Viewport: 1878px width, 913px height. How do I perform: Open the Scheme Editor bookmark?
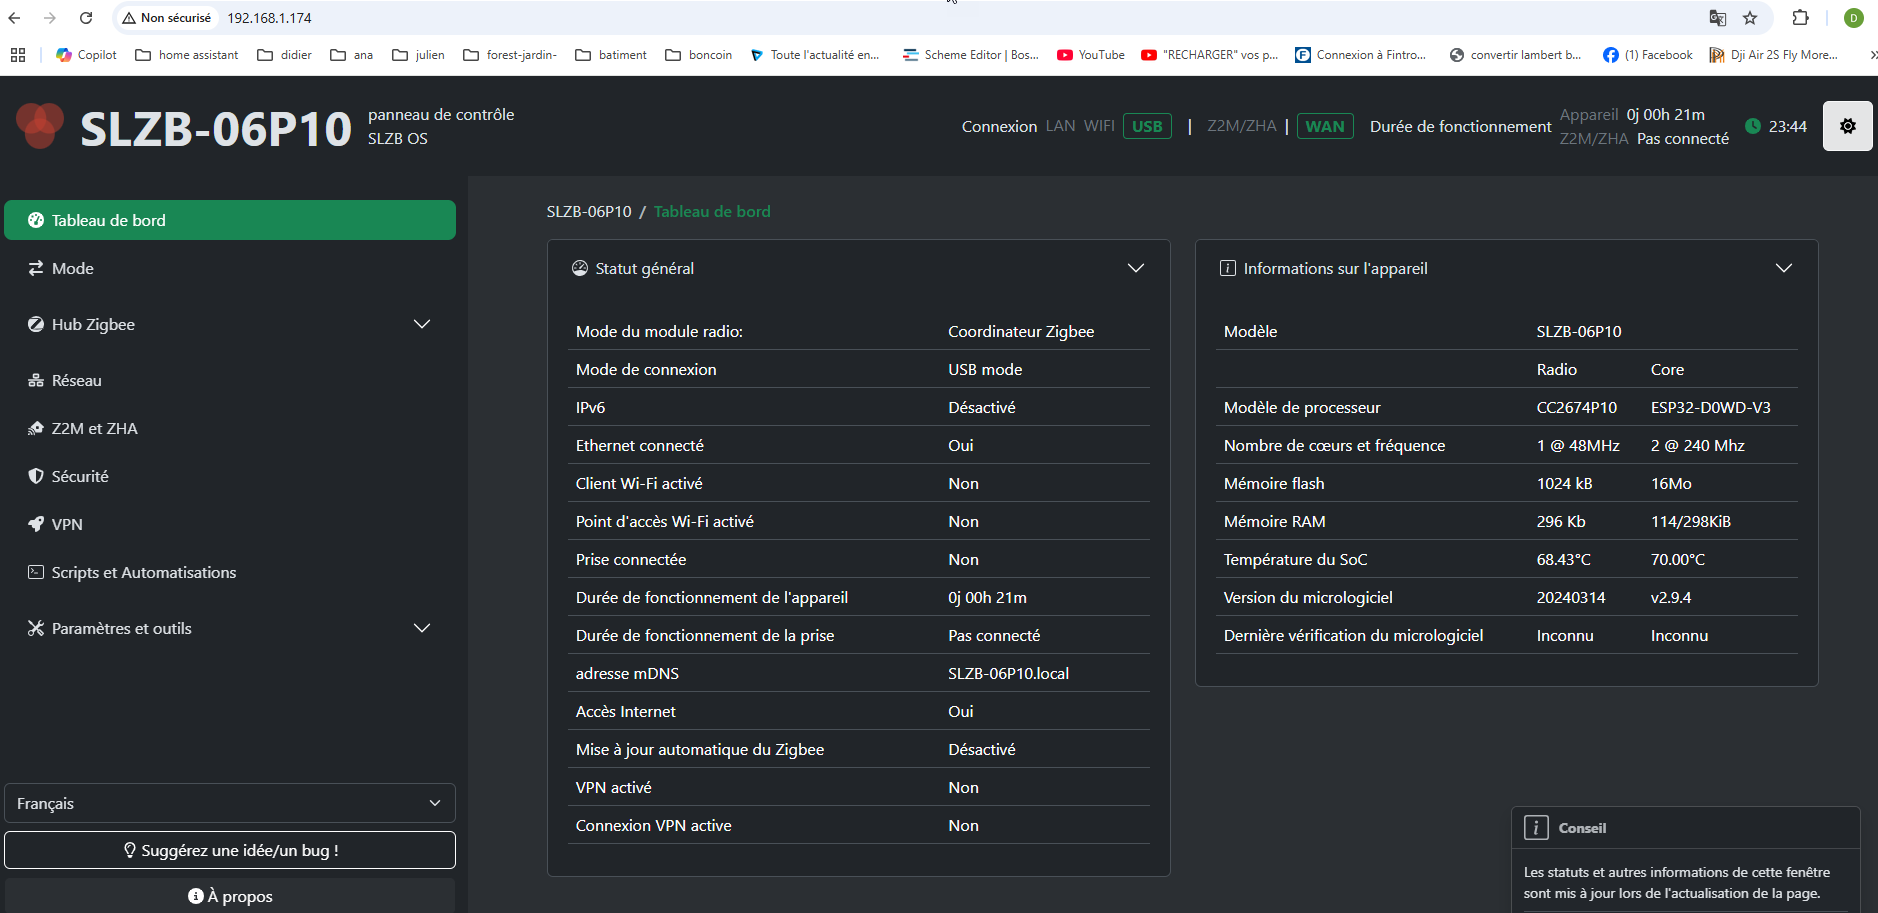[971, 55]
